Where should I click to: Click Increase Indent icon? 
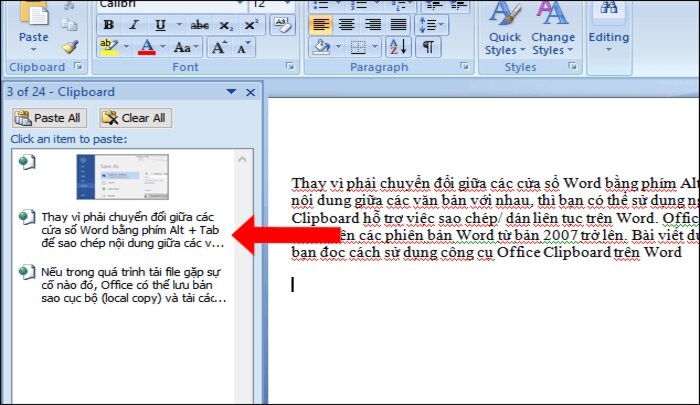point(458,4)
